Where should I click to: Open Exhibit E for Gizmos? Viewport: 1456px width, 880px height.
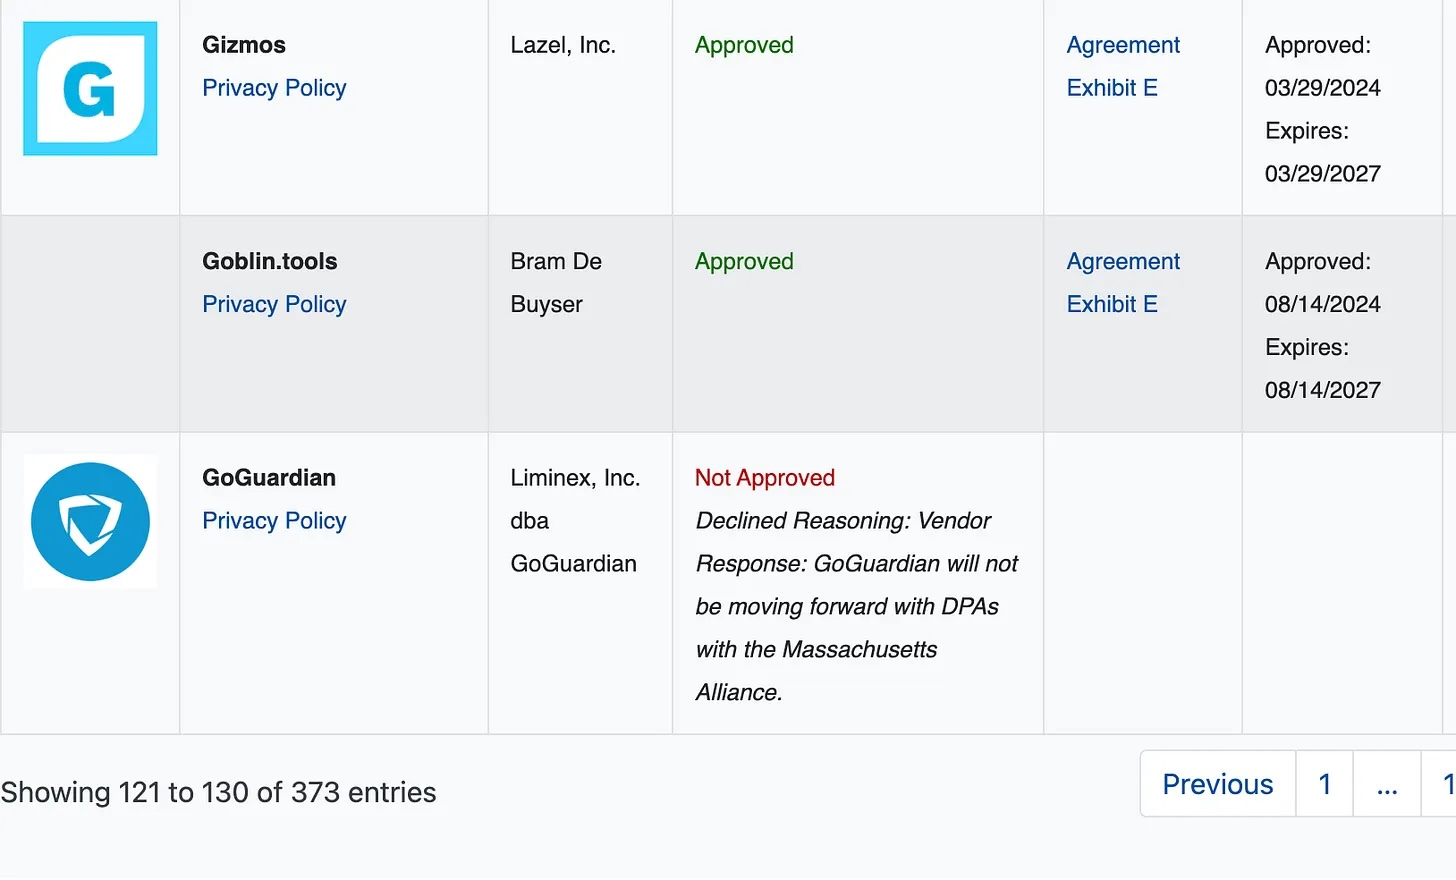point(1112,88)
